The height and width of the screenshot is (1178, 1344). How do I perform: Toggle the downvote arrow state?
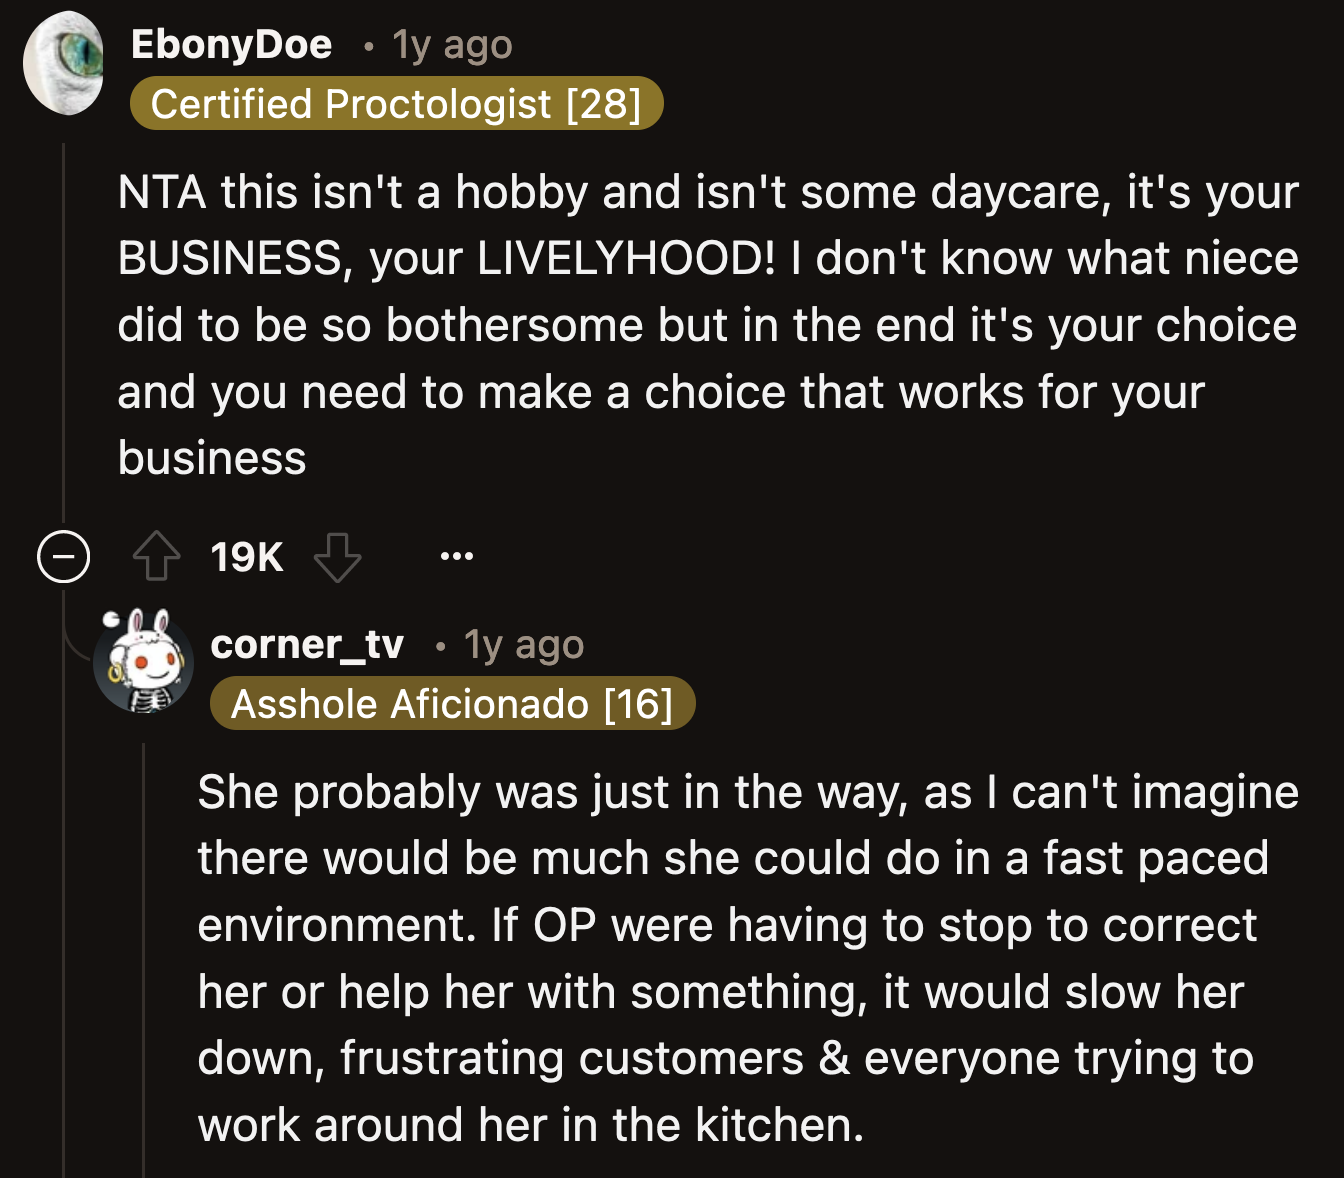[337, 557]
